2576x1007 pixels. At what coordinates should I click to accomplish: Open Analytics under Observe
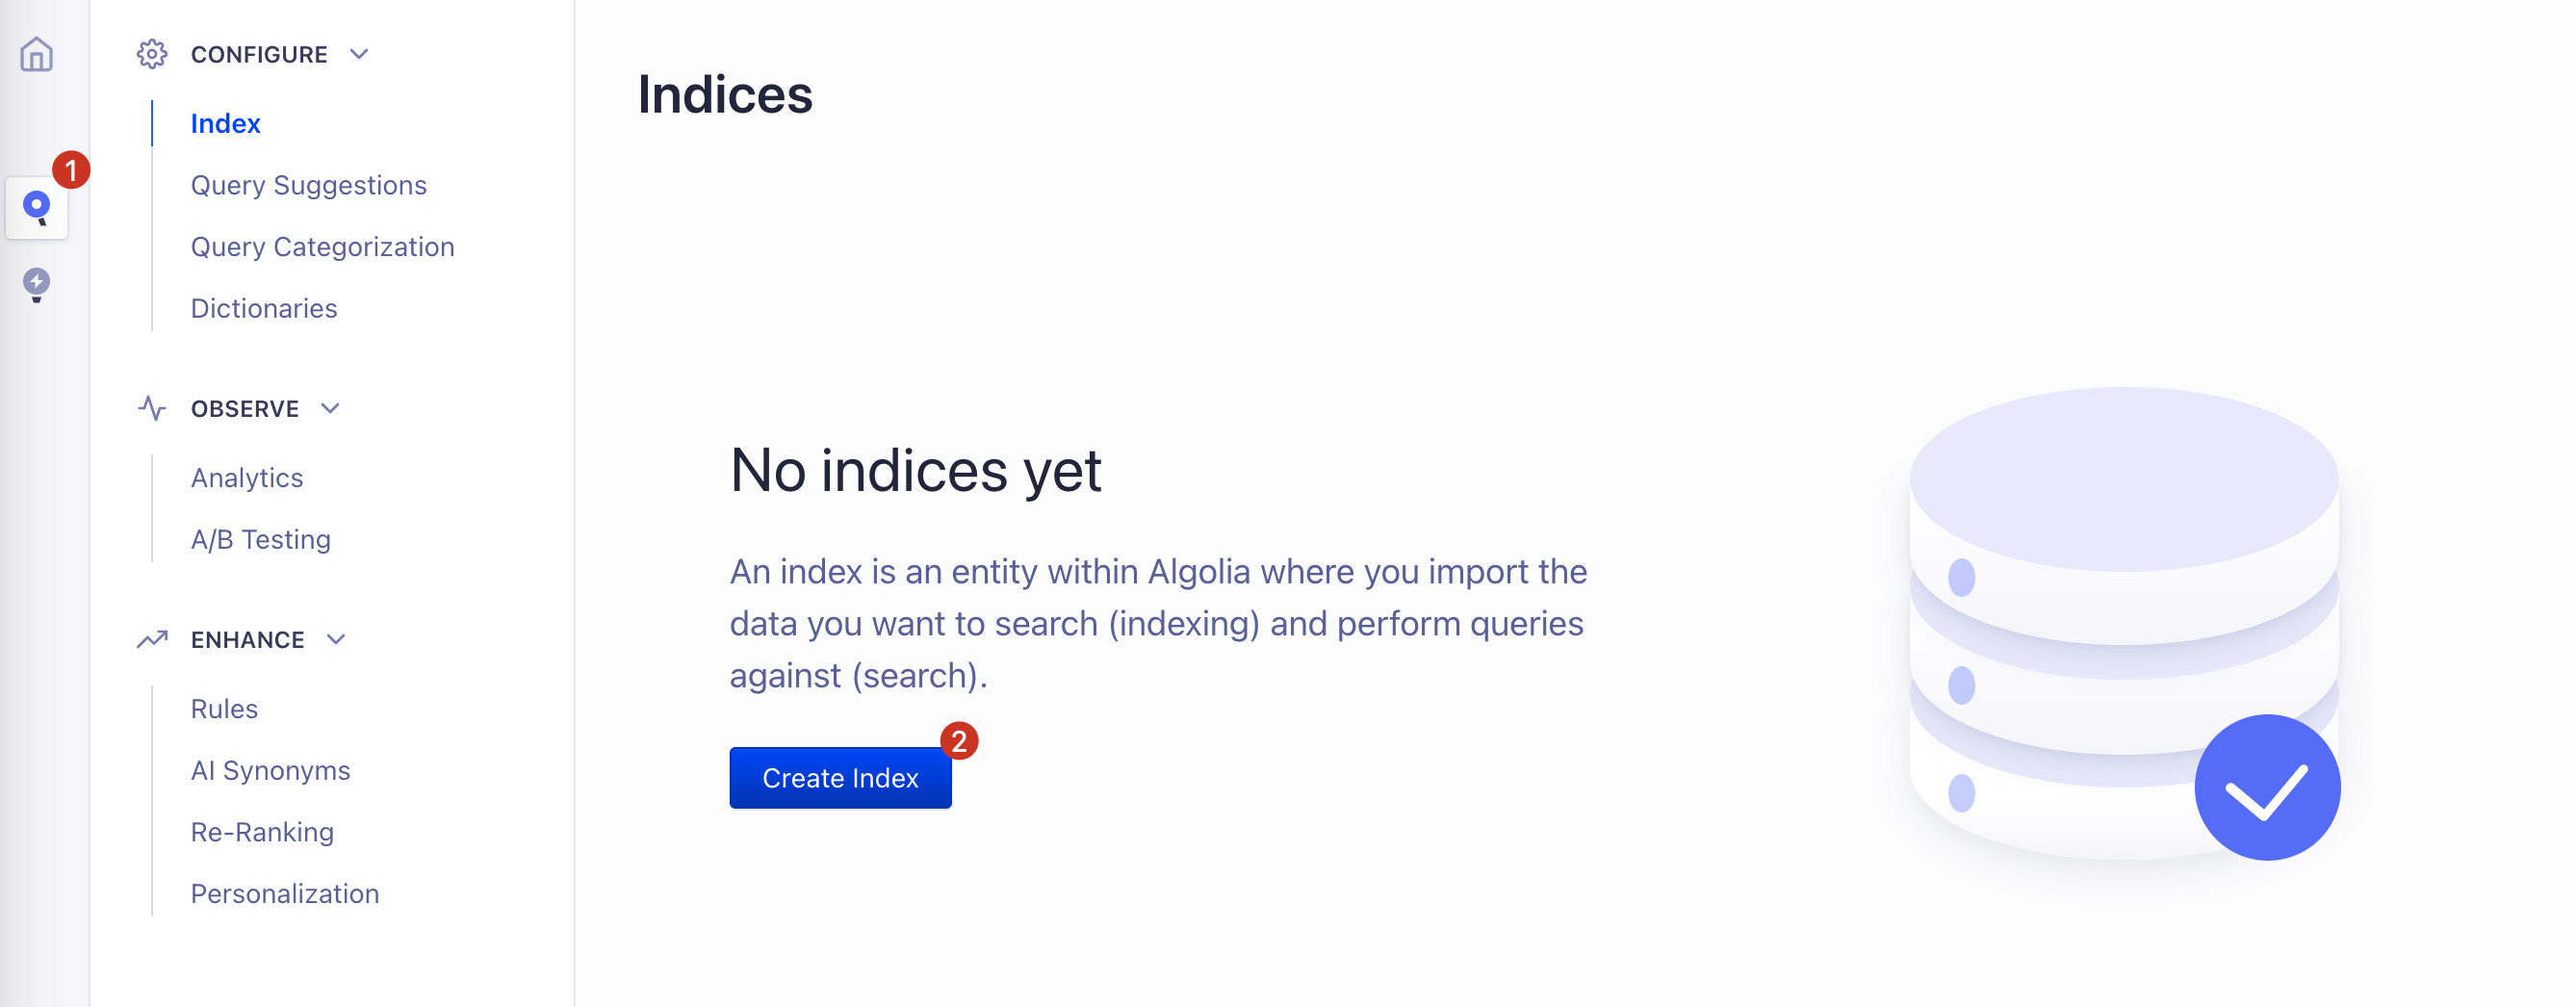pyautogui.click(x=247, y=478)
